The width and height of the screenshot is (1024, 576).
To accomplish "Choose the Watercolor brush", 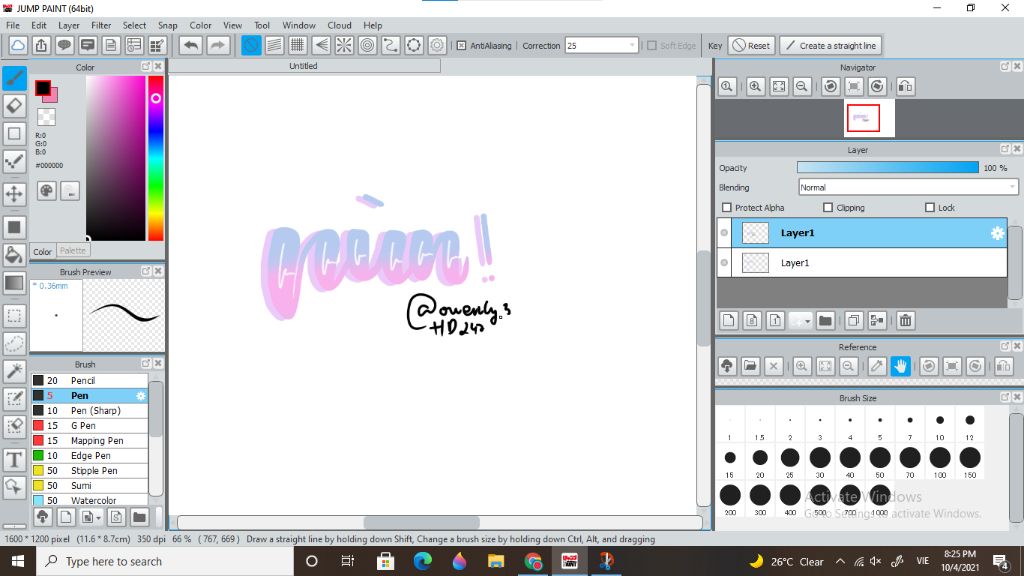I will 90,500.
